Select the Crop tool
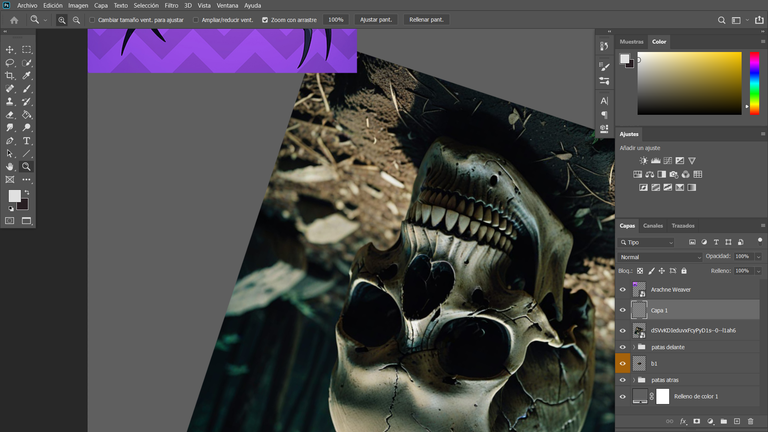This screenshot has height=432, width=768. click(9, 75)
